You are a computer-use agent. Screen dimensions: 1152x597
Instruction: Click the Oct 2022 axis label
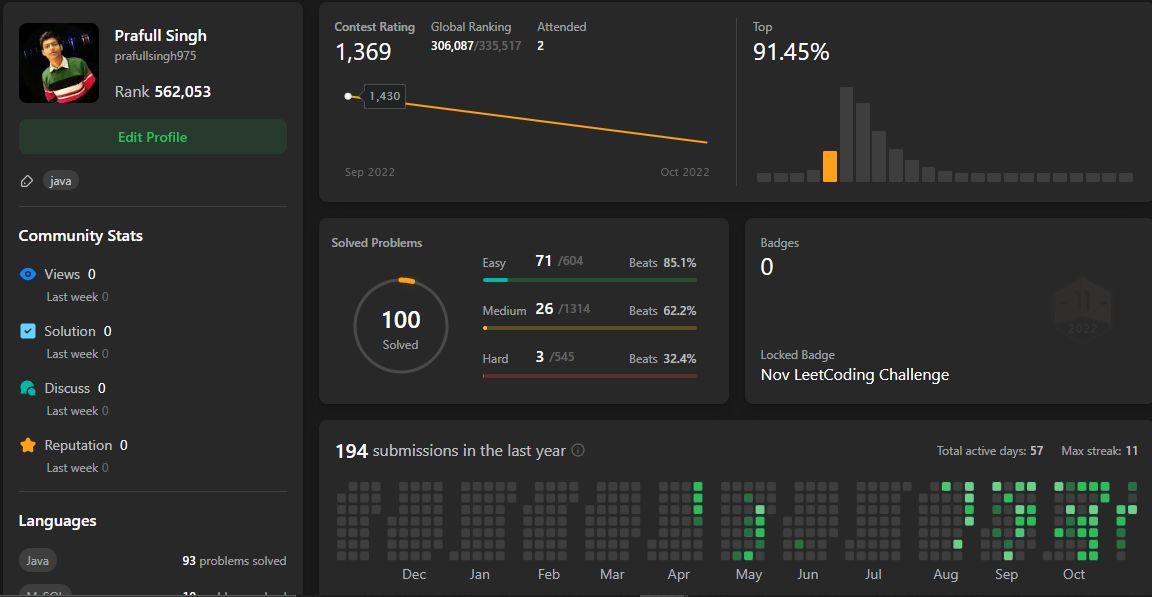pyautogui.click(x=685, y=172)
